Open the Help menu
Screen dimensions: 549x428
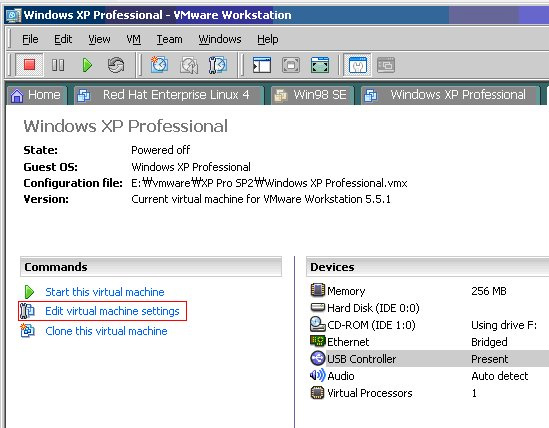(x=267, y=39)
